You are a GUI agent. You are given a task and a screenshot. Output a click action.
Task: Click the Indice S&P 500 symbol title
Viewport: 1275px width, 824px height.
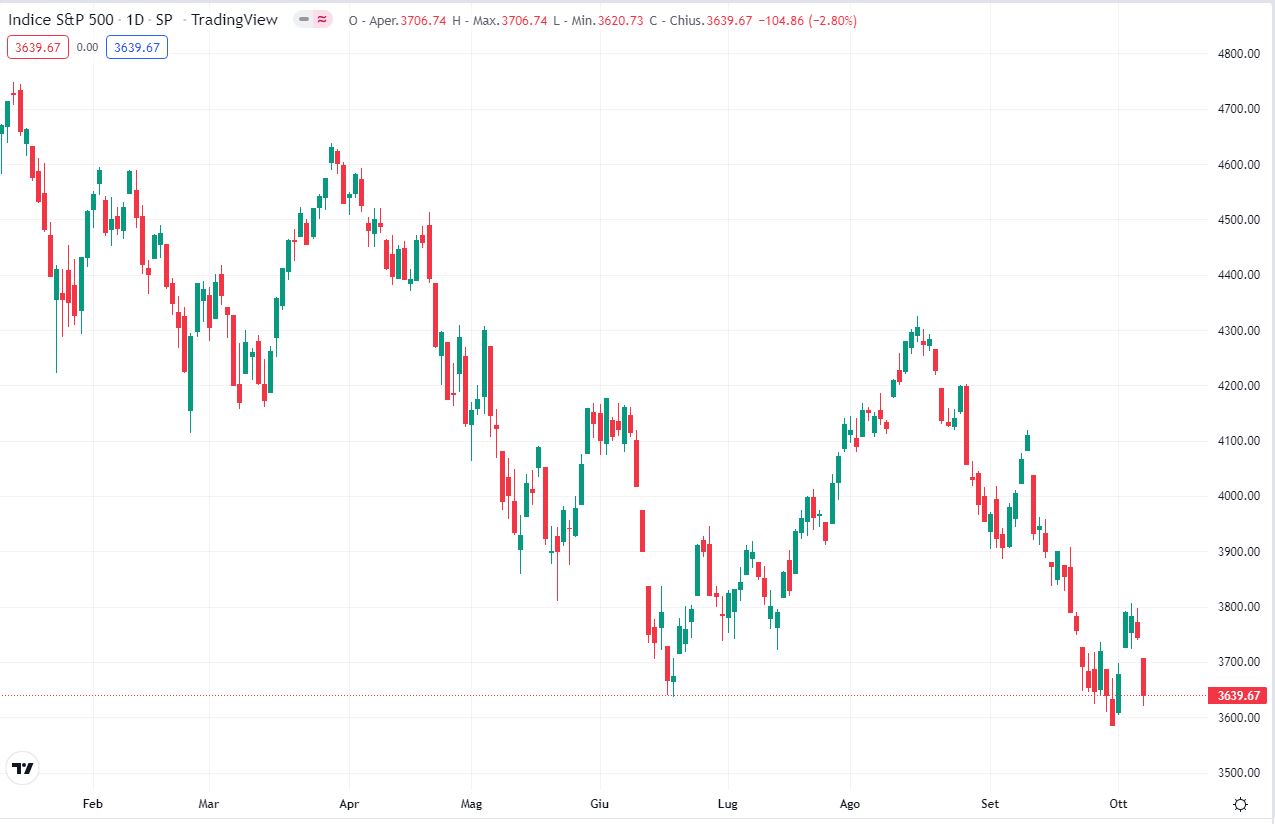pyautogui.click(x=63, y=20)
